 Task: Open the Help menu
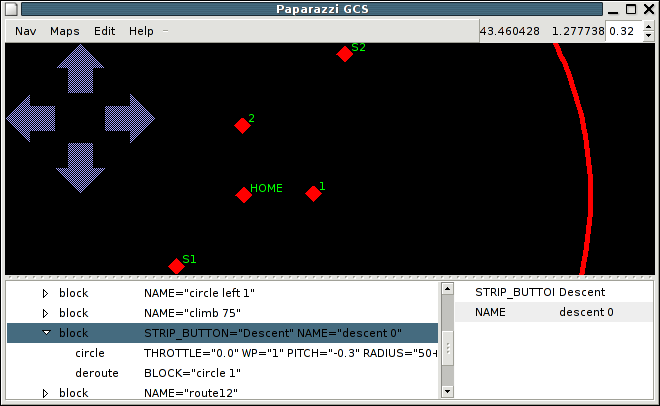[x=141, y=31]
